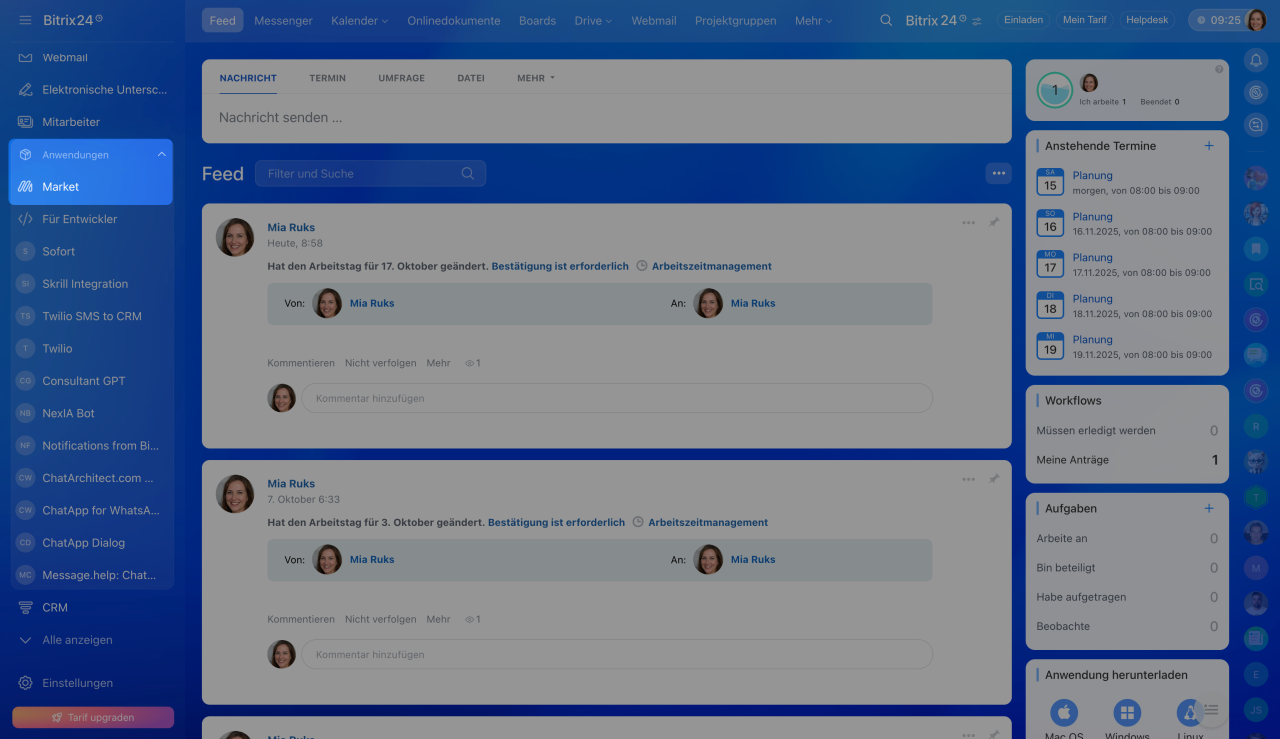Click the Mitarbeiter card icon in sidebar
The image size is (1280, 739).
[x=26, y=122]
